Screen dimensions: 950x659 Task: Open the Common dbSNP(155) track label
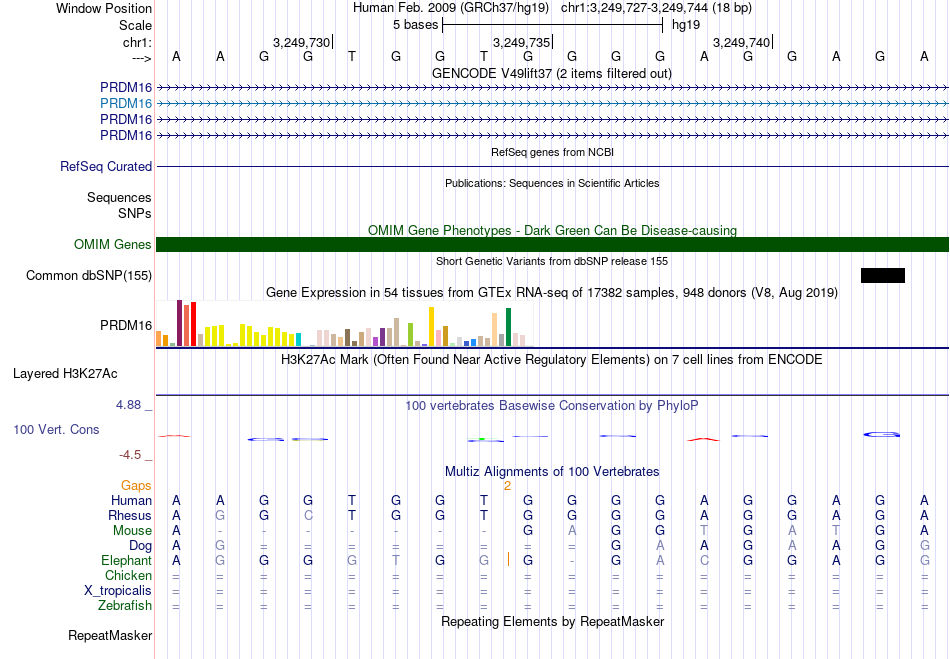89,276
